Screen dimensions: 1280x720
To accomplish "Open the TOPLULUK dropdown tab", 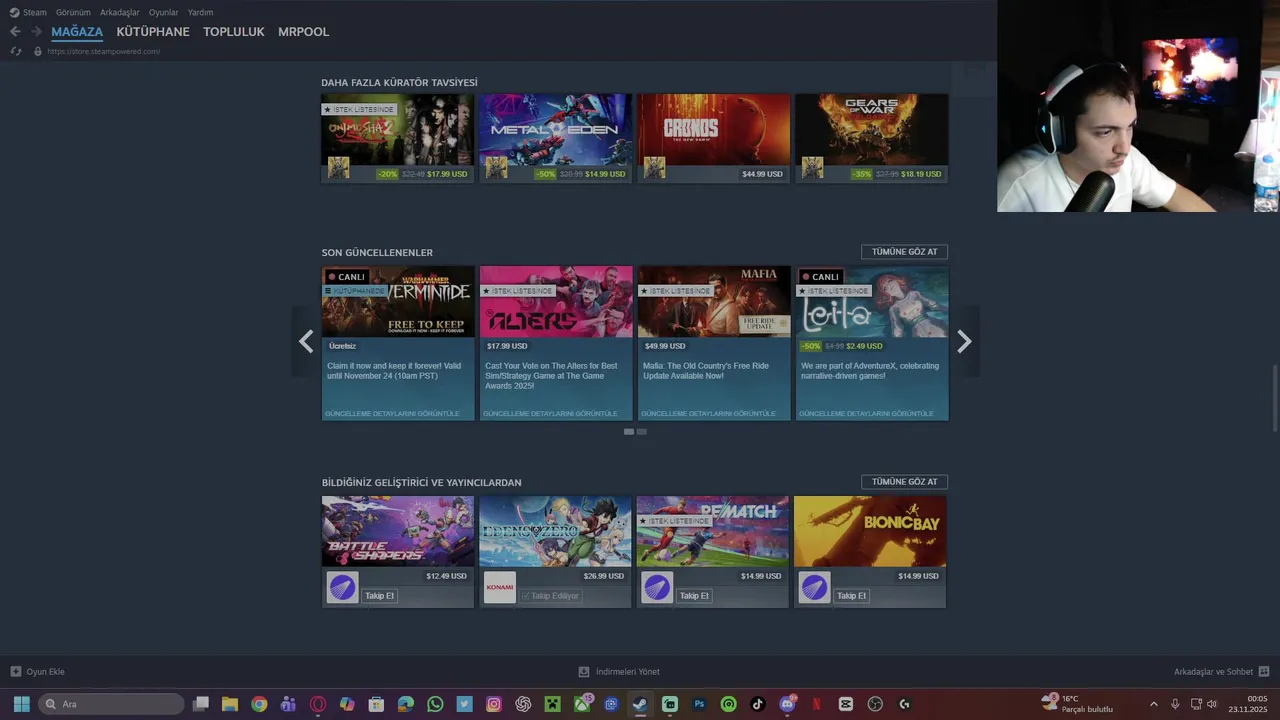I will 234,32.
